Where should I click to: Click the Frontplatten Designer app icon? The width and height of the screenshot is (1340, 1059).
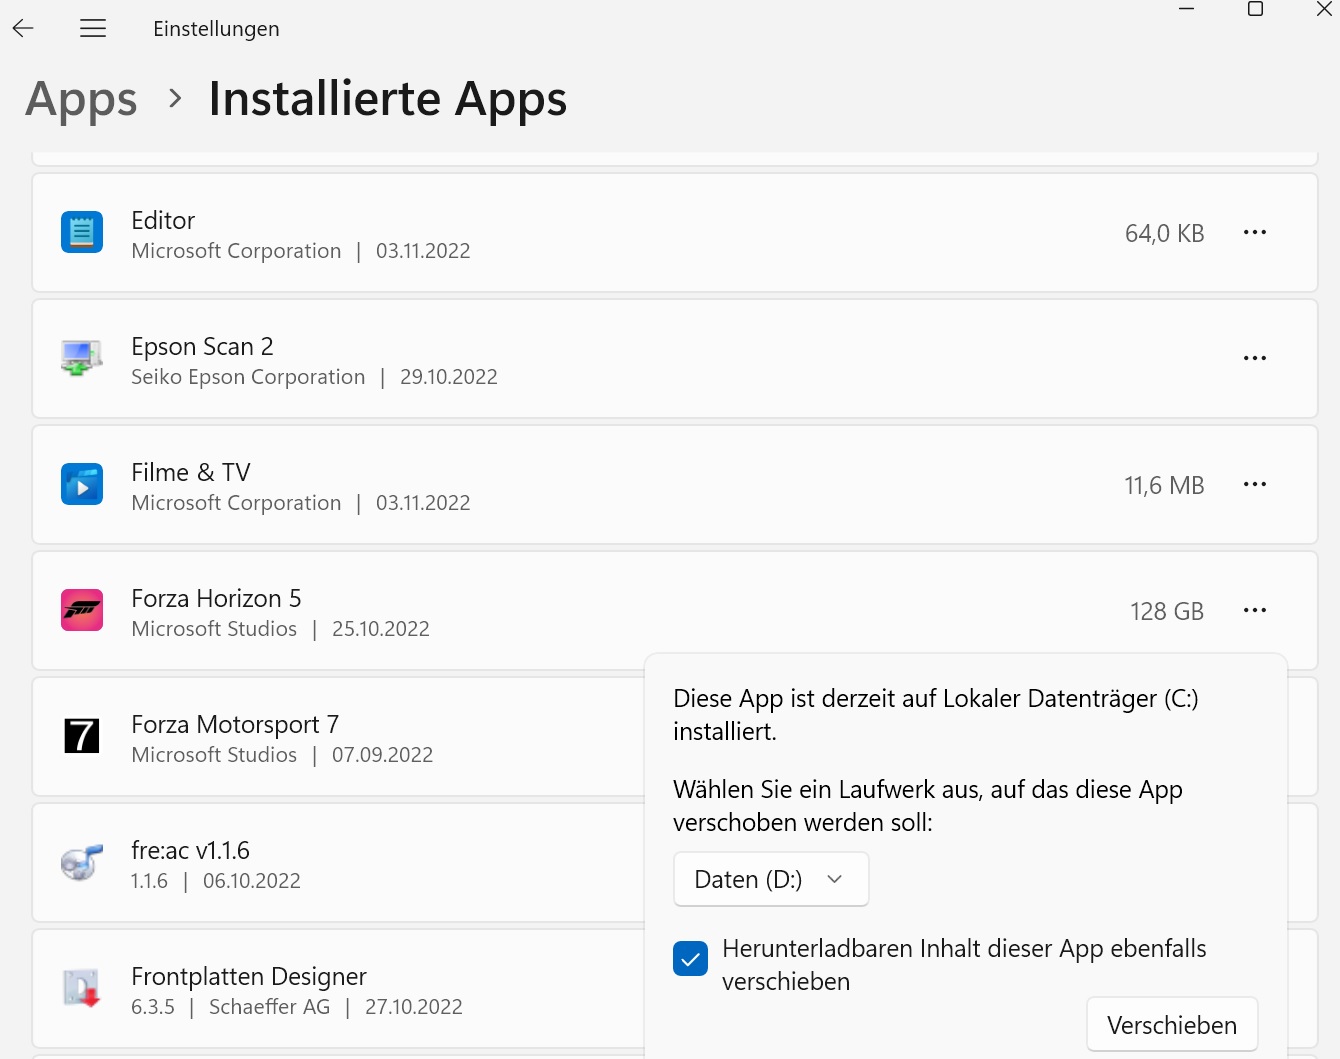point(82,988)
